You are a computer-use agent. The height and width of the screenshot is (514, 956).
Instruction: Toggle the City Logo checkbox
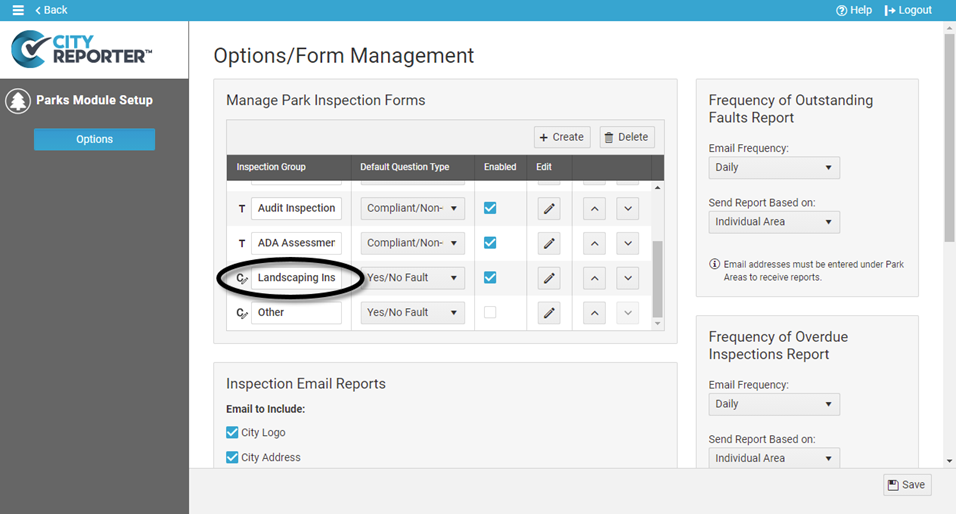coord(232,432)
